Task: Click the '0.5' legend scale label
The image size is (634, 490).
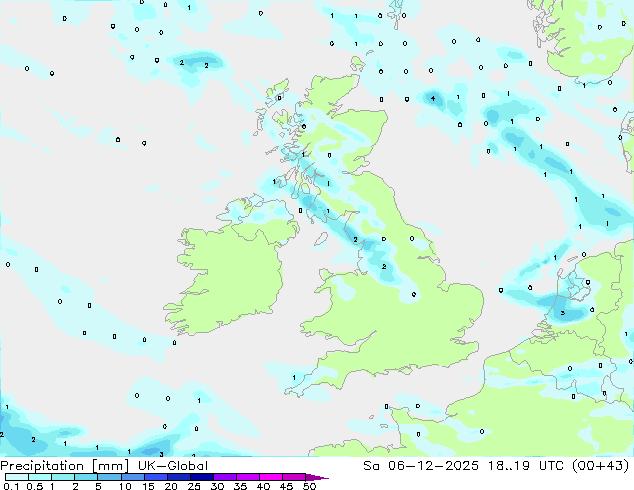Action: (x=35, y=486)
